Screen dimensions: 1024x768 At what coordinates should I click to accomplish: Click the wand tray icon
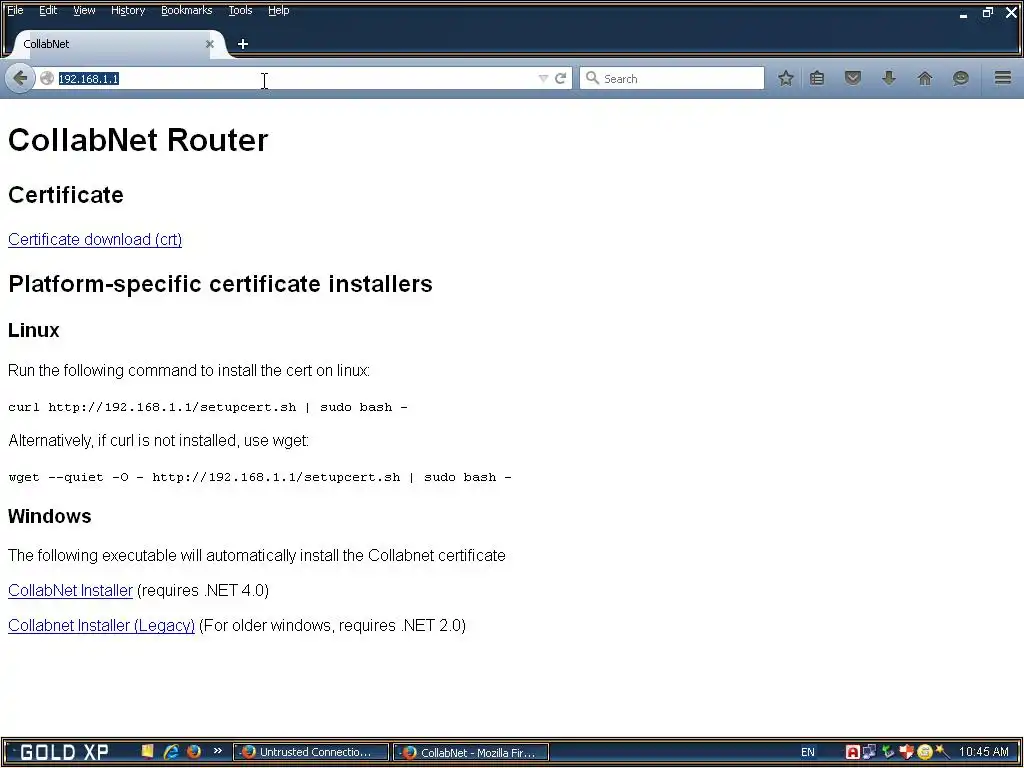coord(942,752)
